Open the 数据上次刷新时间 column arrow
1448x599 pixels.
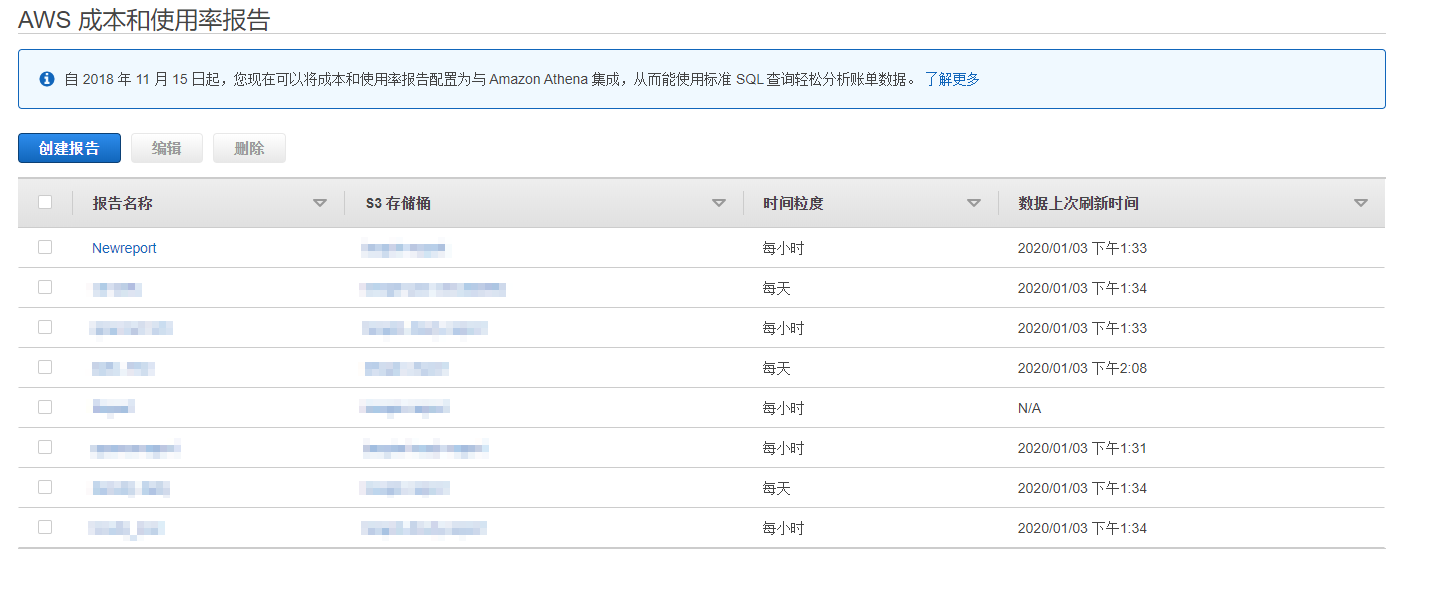coord(1360,203)
